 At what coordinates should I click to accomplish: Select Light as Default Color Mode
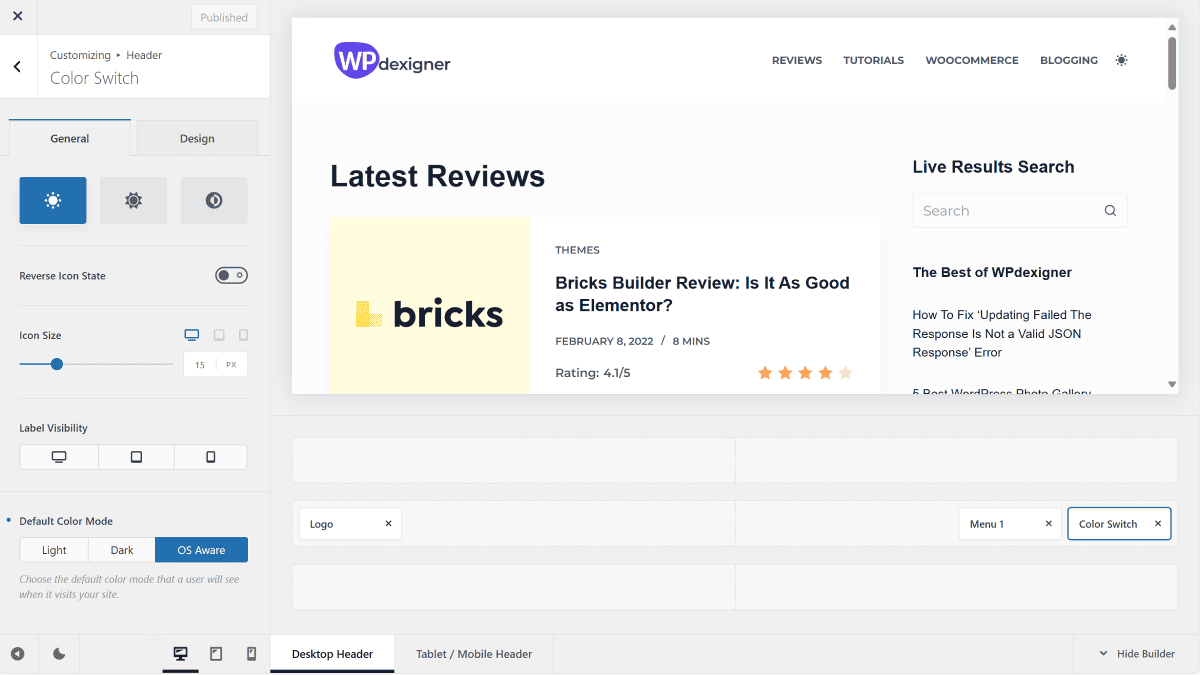(53, 549)
